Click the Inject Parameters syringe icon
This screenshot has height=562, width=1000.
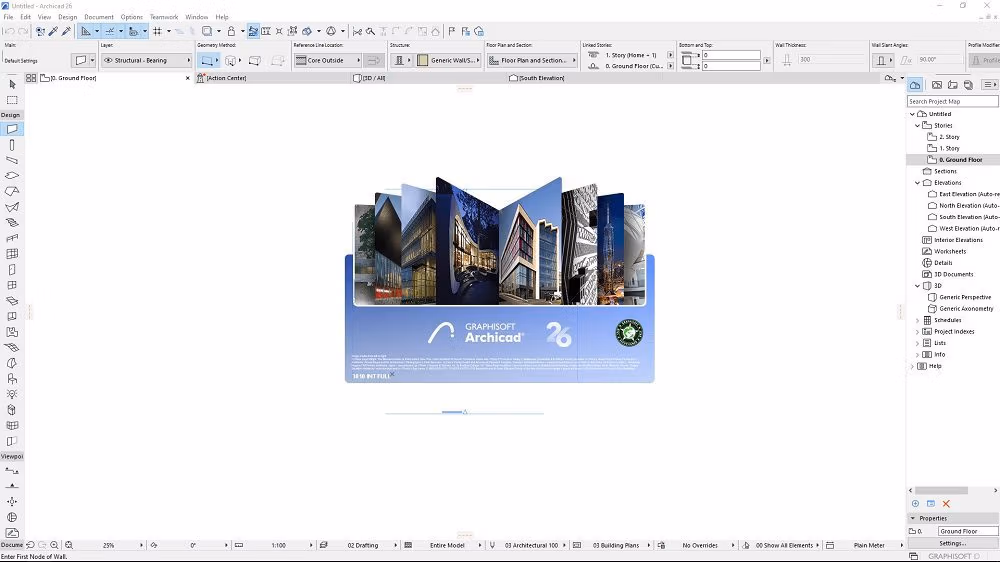click(x=66, y=31)
